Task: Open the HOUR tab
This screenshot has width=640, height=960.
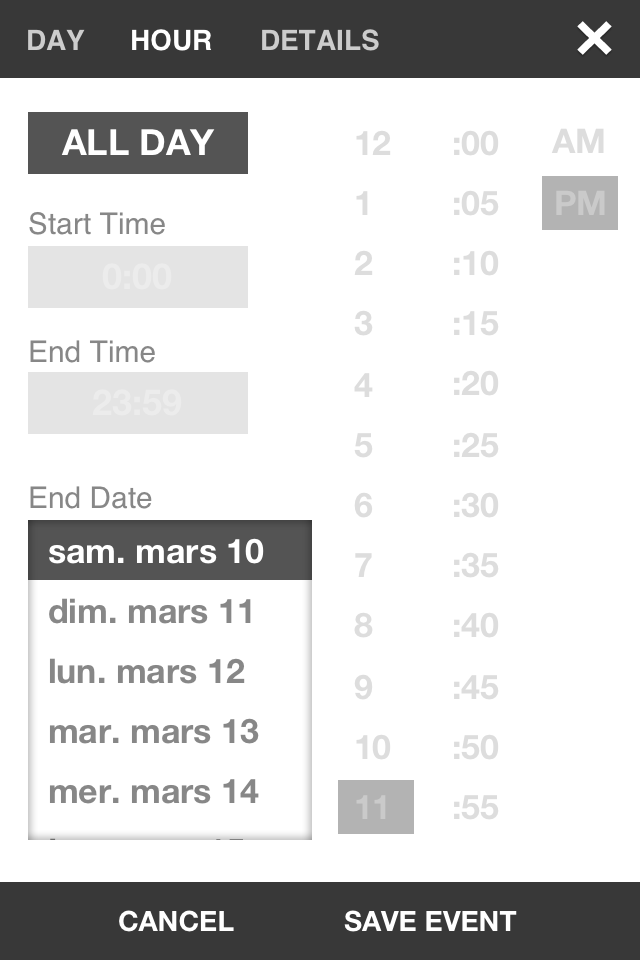Action: point(171,40)
